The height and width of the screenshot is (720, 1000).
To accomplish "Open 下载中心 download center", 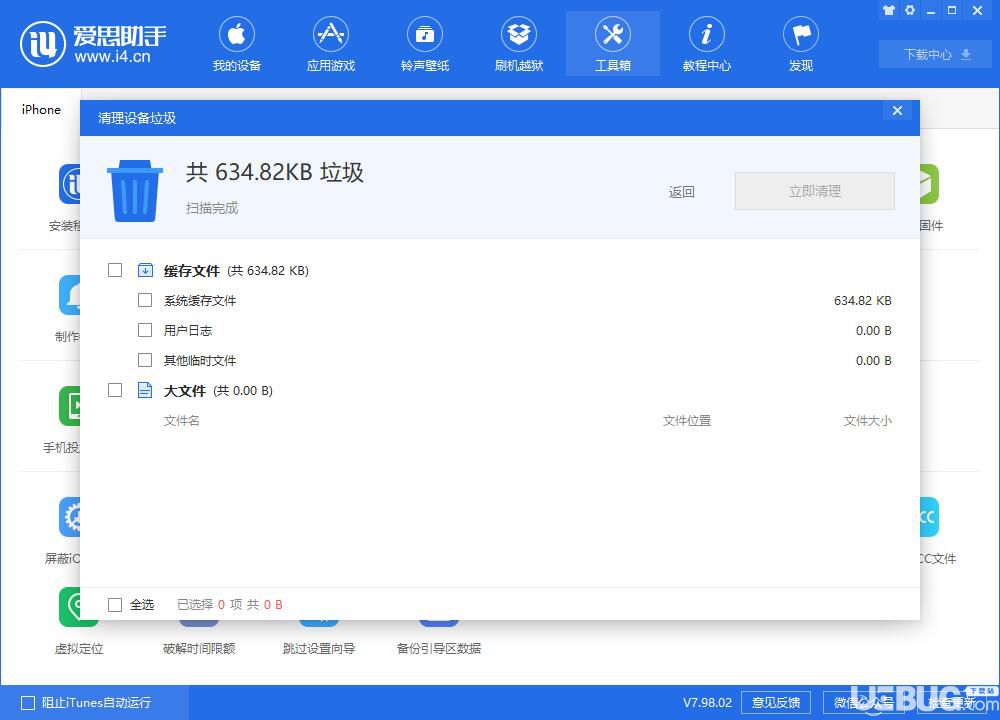I will (935, 54).
